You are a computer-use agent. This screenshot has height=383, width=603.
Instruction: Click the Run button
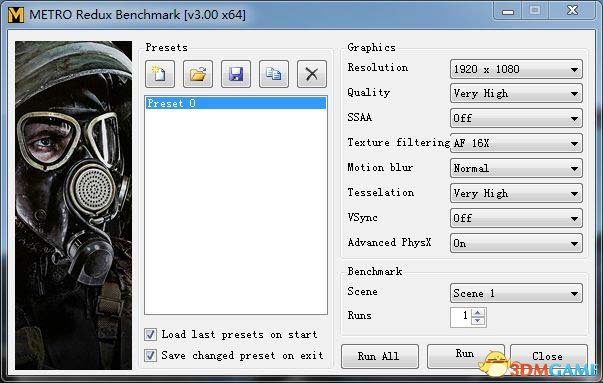tap(465, 356)
